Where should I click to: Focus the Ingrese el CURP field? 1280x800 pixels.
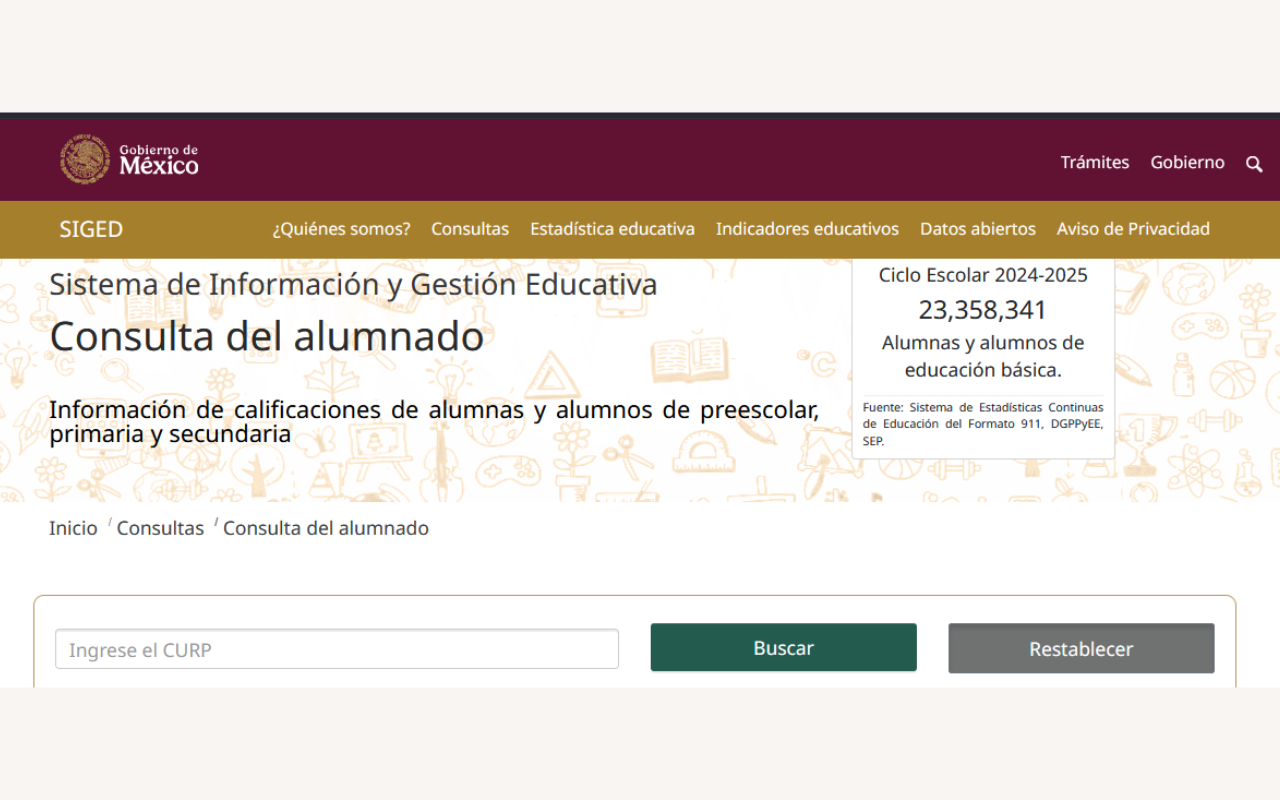tap(337, 649)
